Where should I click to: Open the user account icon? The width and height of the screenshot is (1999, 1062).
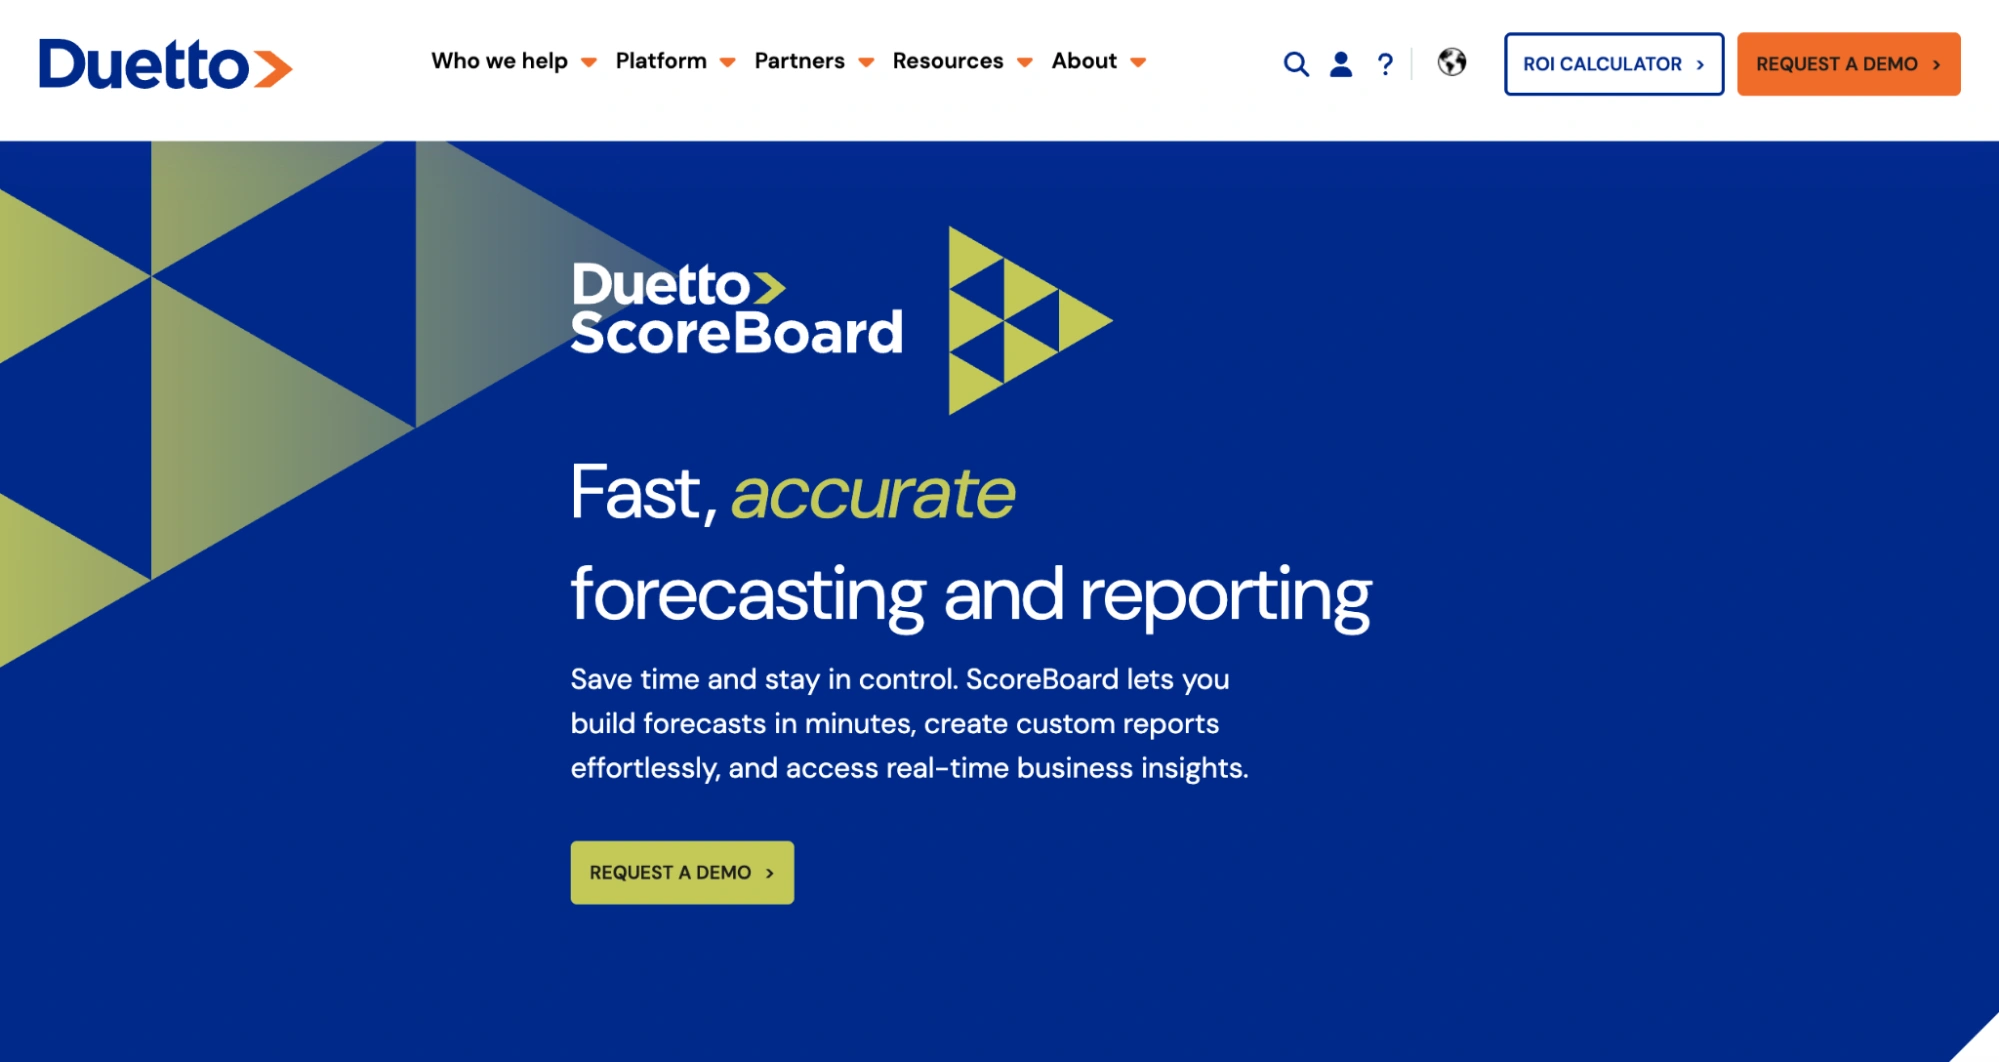tap(1340, 63)
